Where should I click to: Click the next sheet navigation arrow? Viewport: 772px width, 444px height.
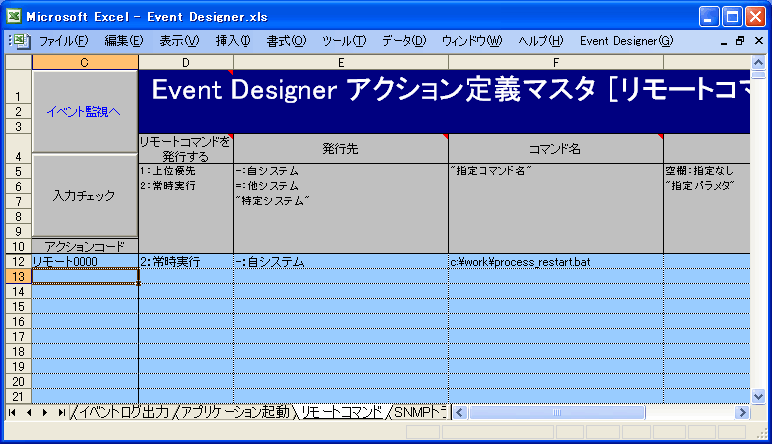pyautogui.click(x=45, y=412)
